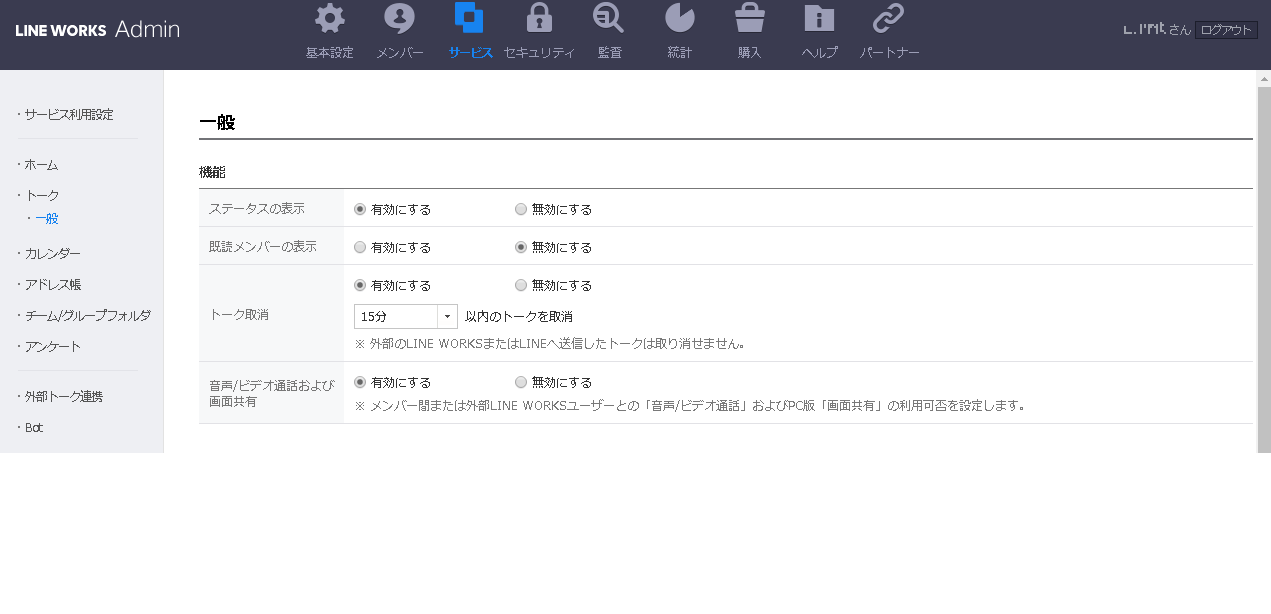Enable 既読メンバーの表示 with 有効にする radio
The width and height of the screenshot is (1271, 614).
click(360, 247)
